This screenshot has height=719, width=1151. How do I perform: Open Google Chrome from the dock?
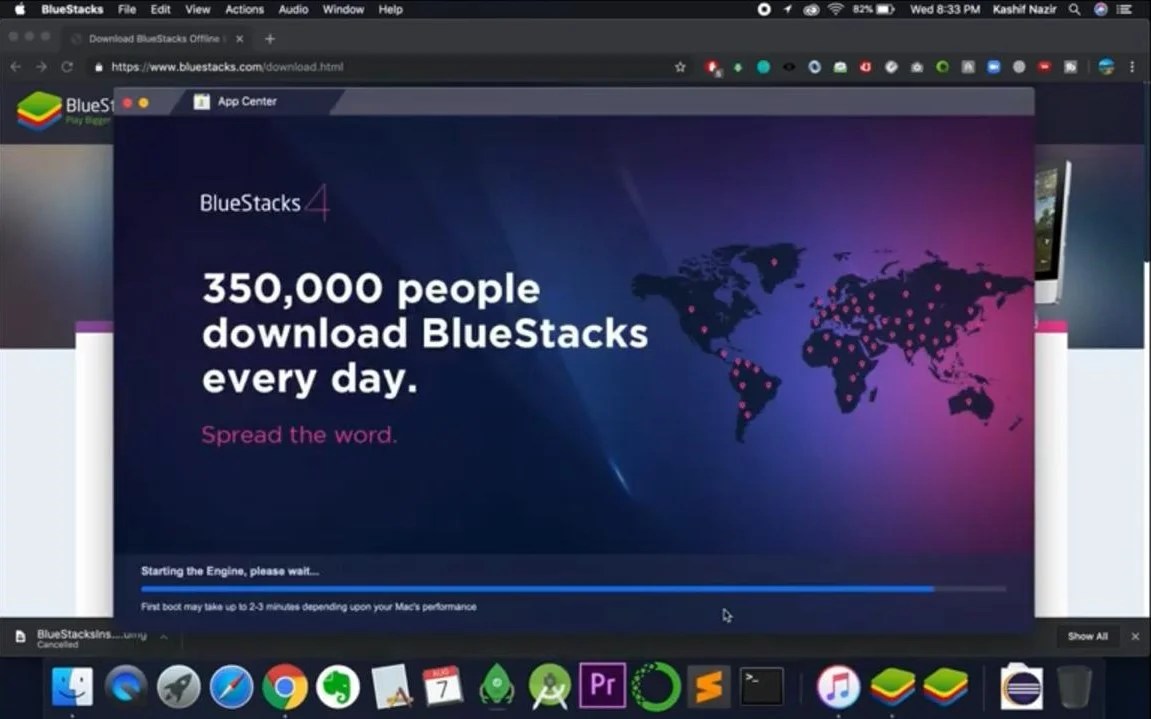pyautogui.click(x=285, y=686)
